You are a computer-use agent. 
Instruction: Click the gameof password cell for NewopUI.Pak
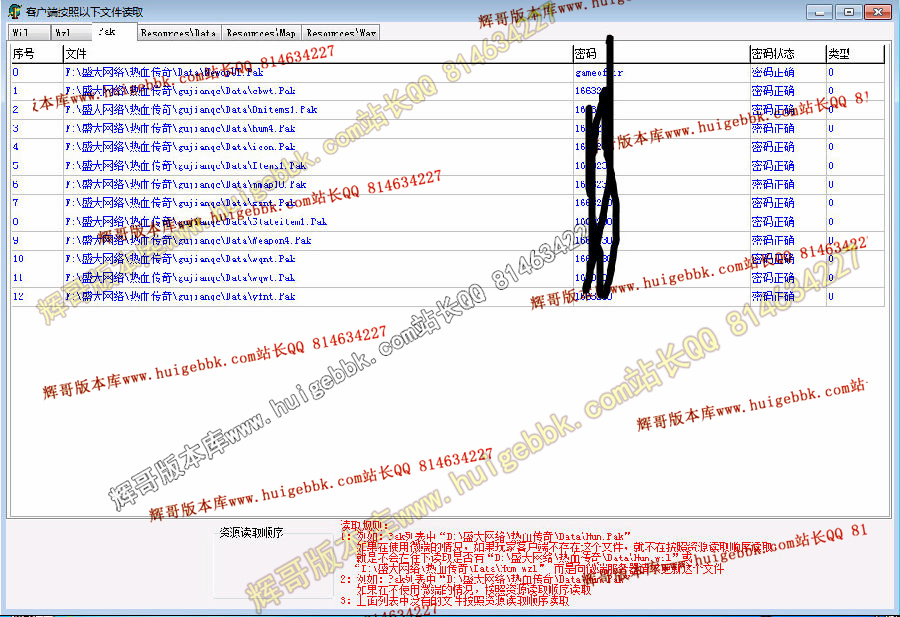click(599, 72)
